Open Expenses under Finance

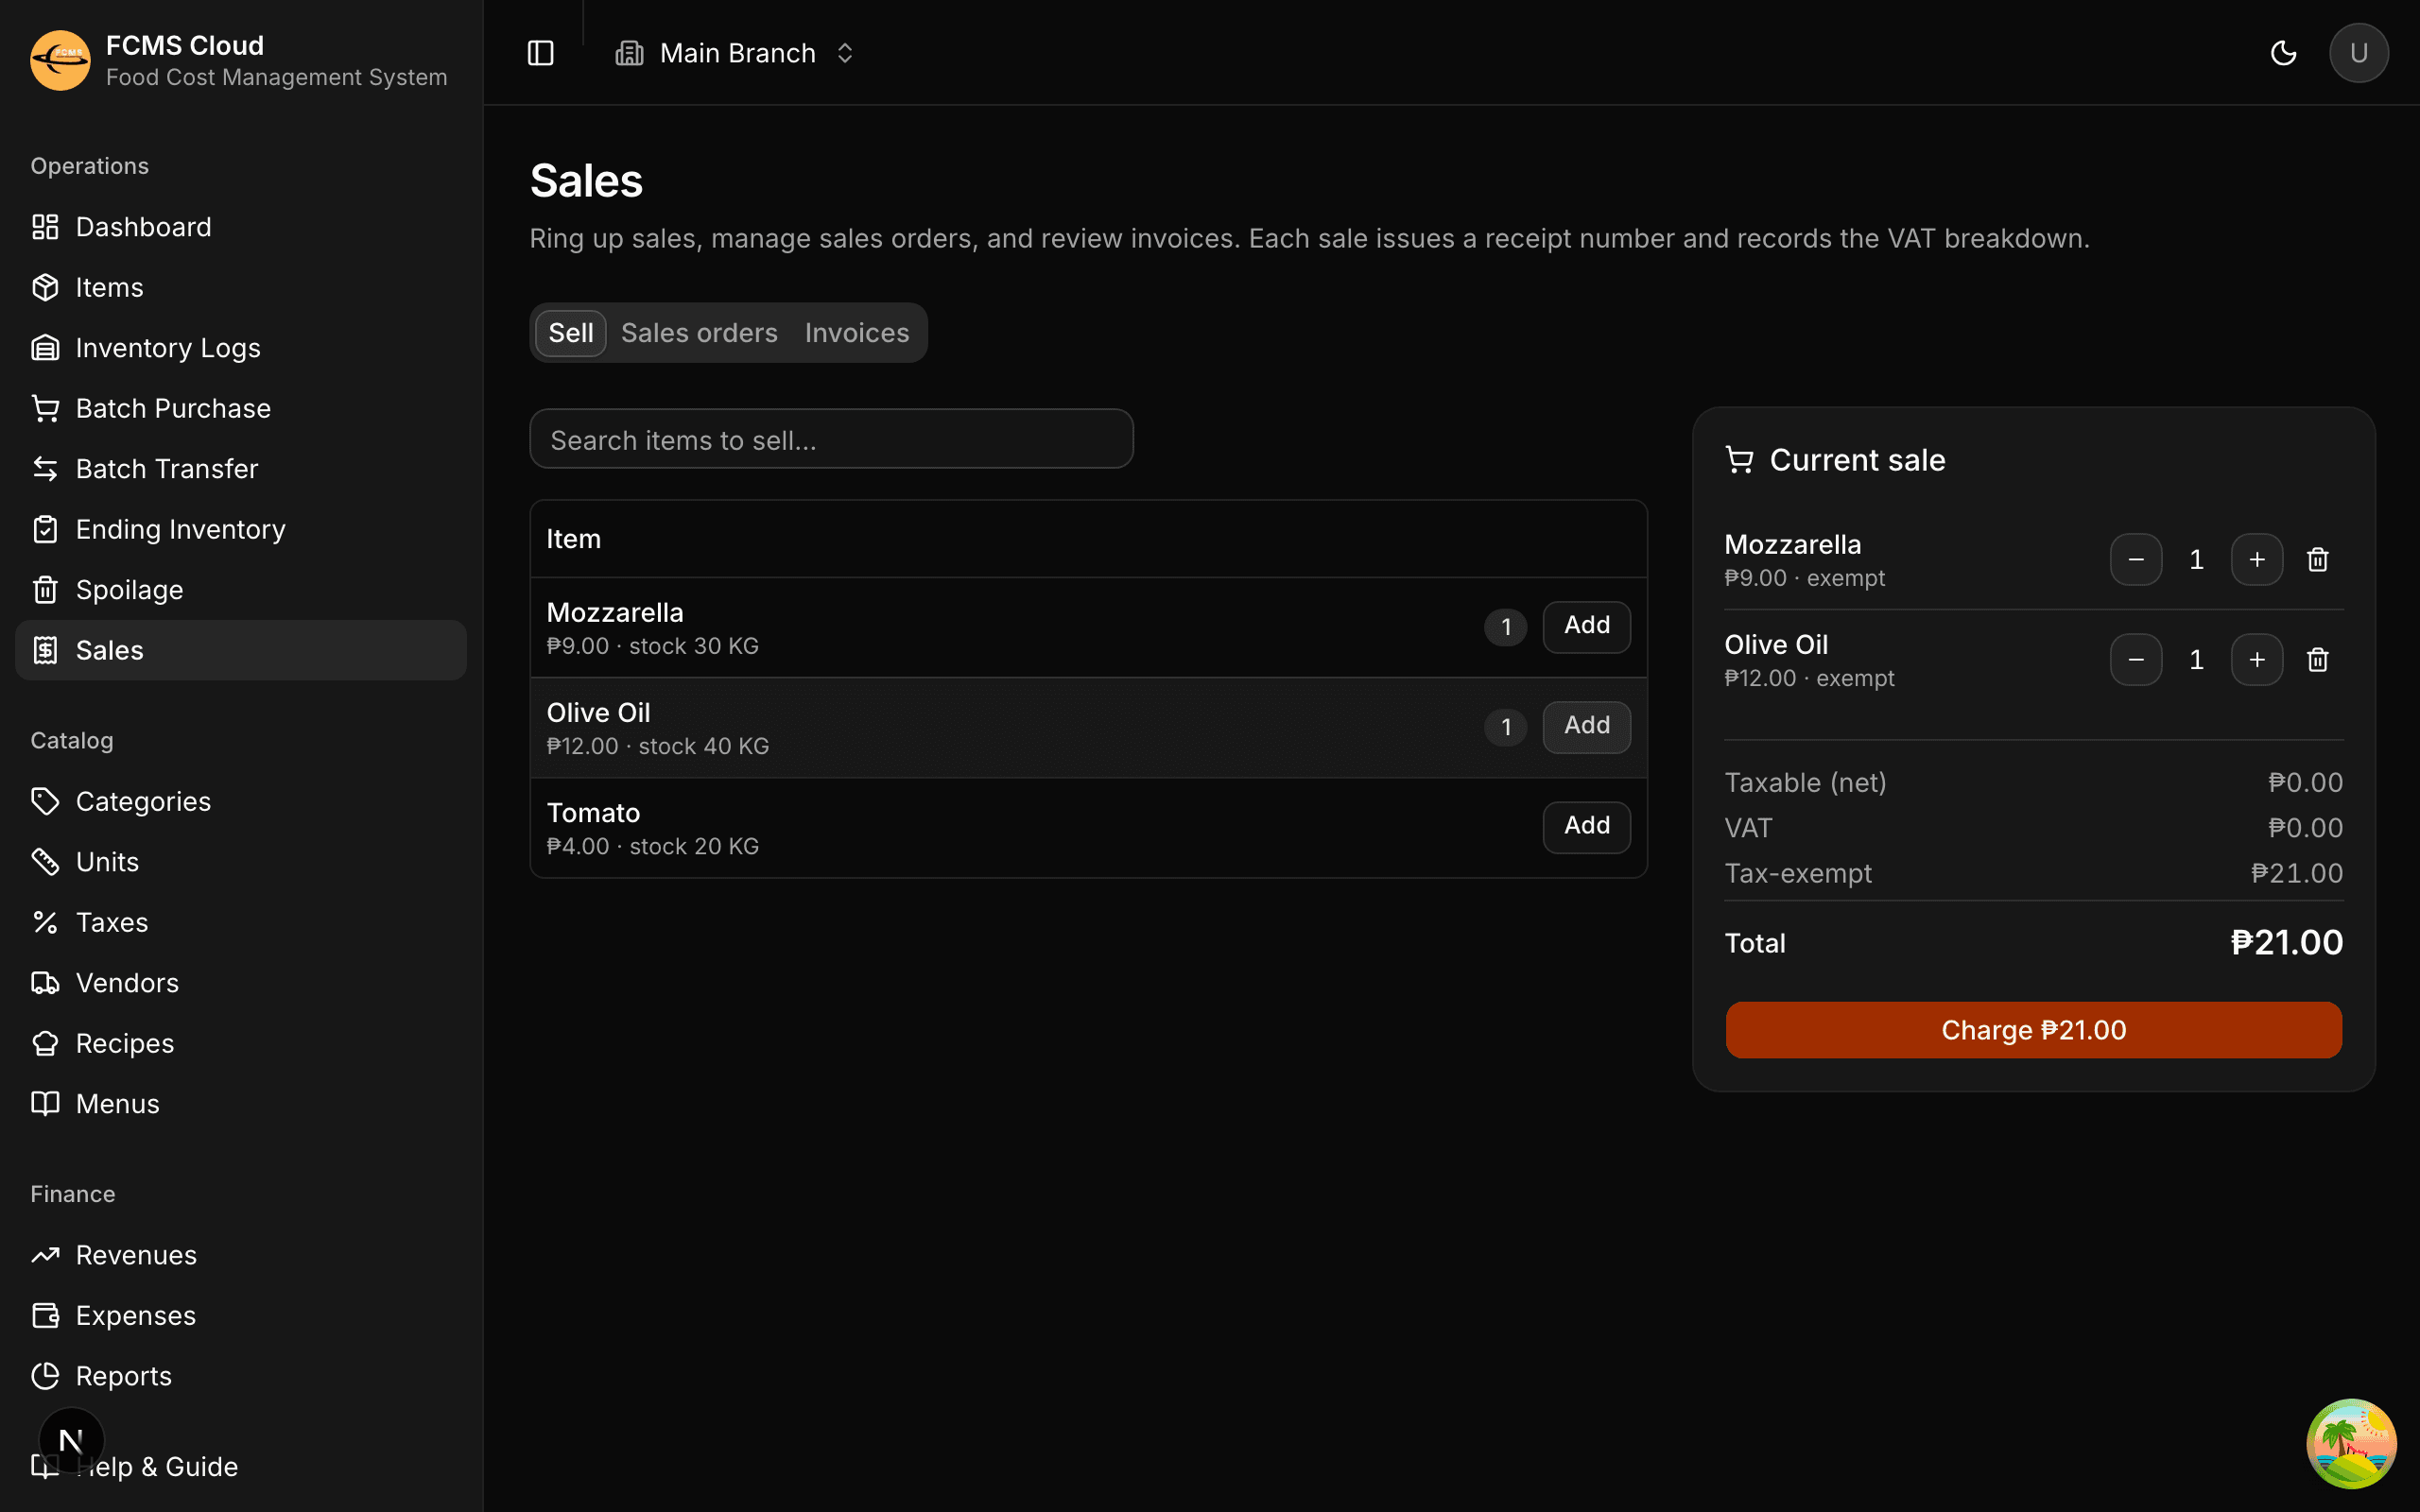click(x=241, y=1315)
